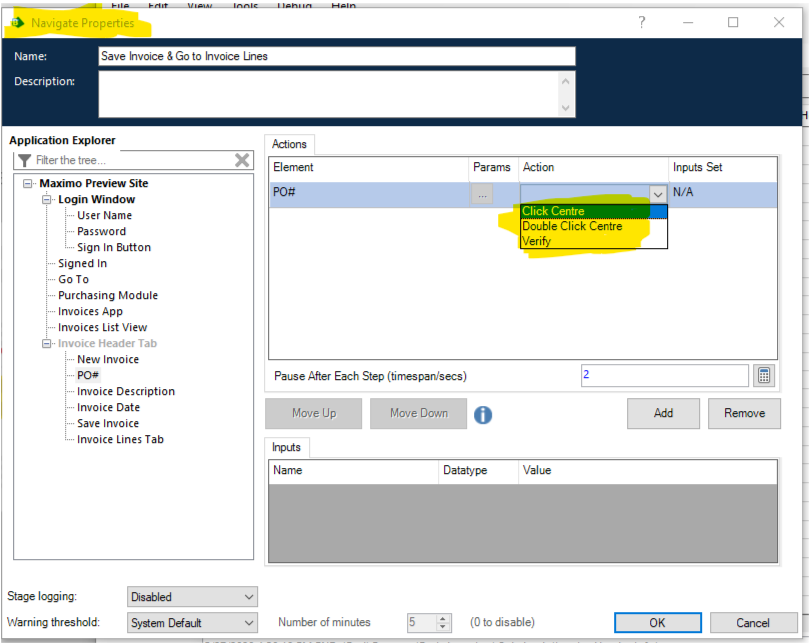Click the blue info icon

(483, 414)
